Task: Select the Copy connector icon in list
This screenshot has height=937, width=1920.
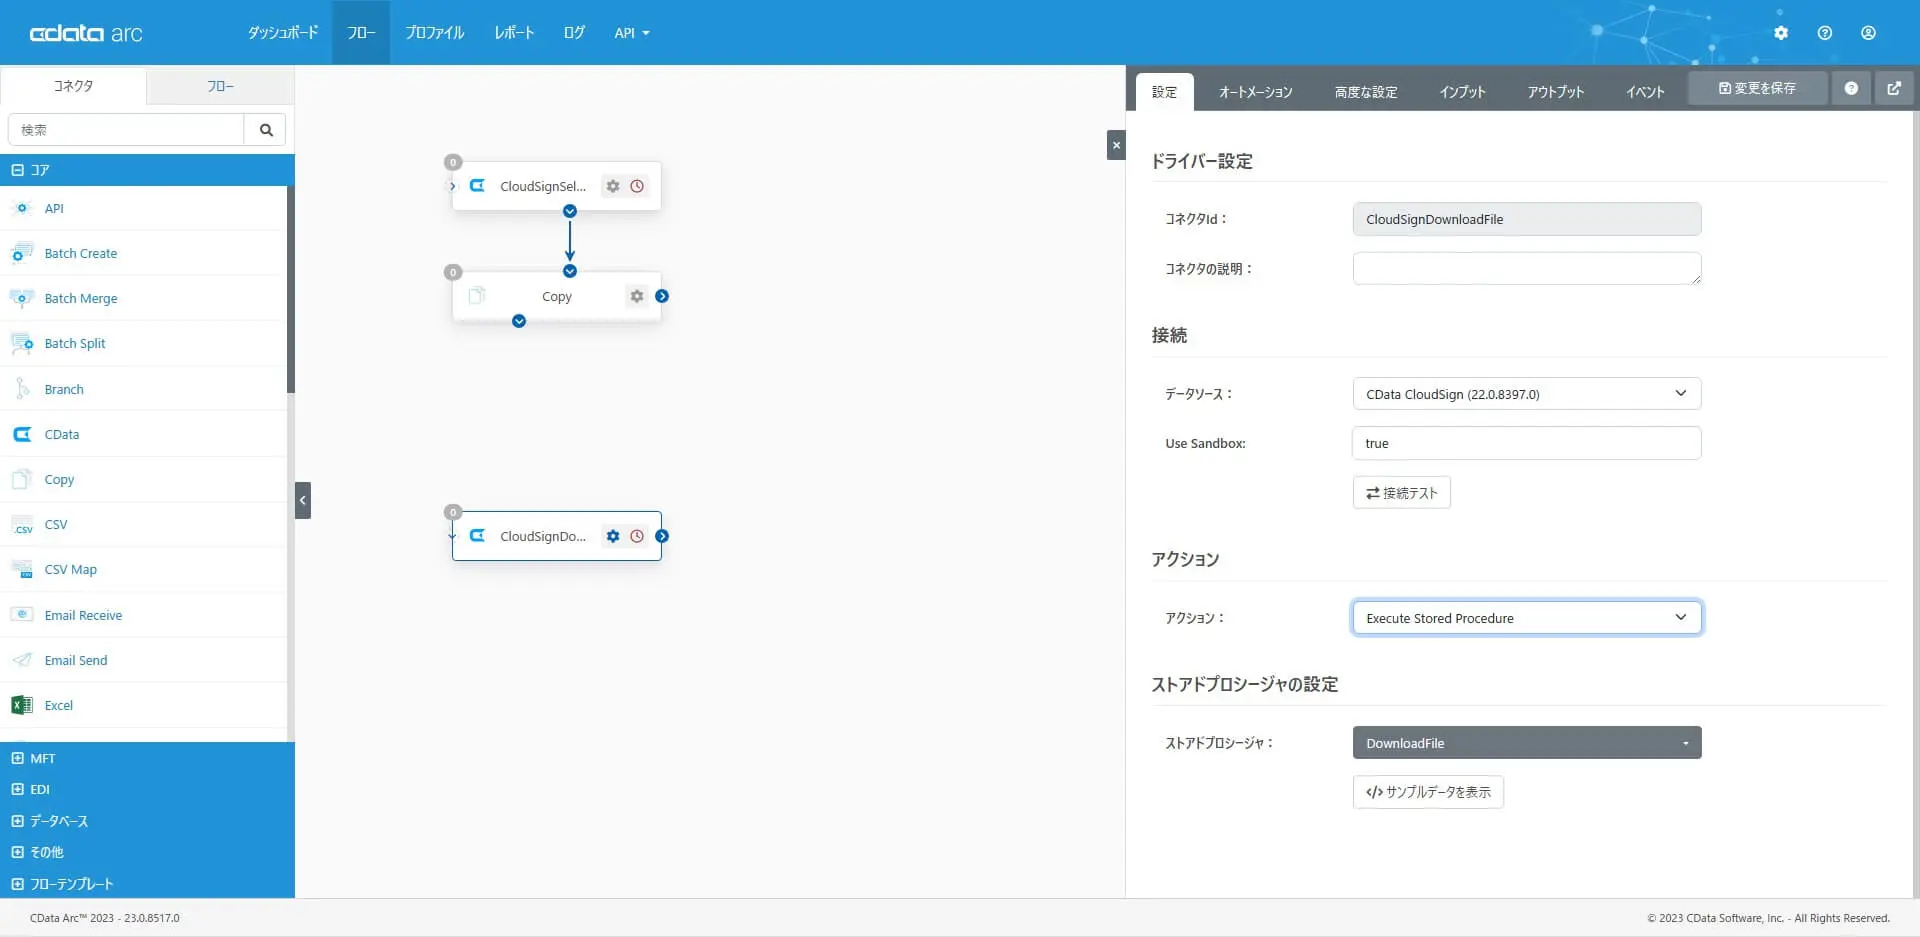Action: (21, 479)
